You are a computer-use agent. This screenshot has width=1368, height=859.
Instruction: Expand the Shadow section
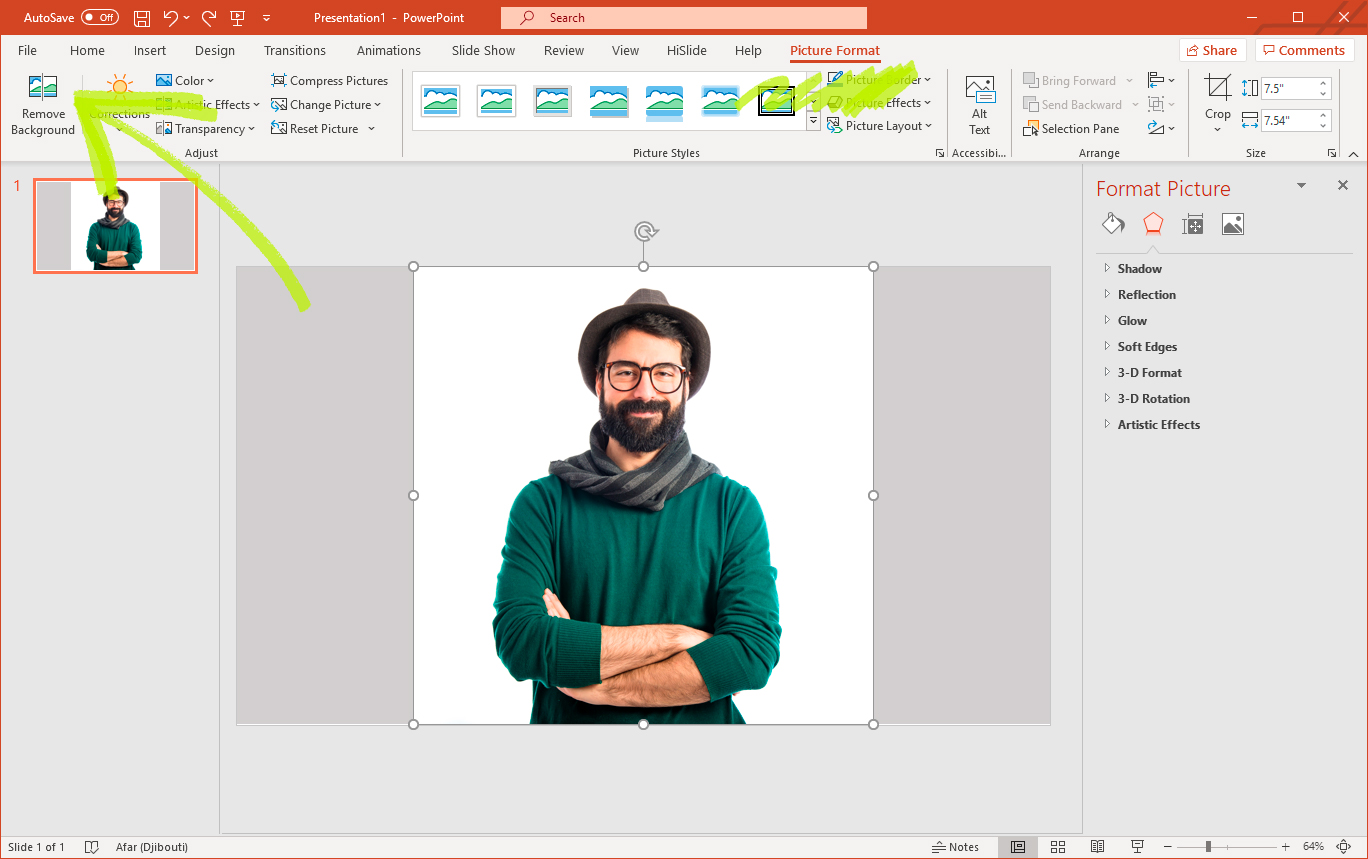click(x=1139, y=269)
